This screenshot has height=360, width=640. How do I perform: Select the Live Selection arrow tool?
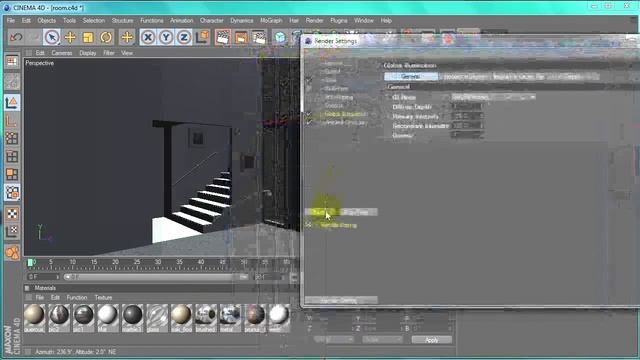click(x=52, y=38)
